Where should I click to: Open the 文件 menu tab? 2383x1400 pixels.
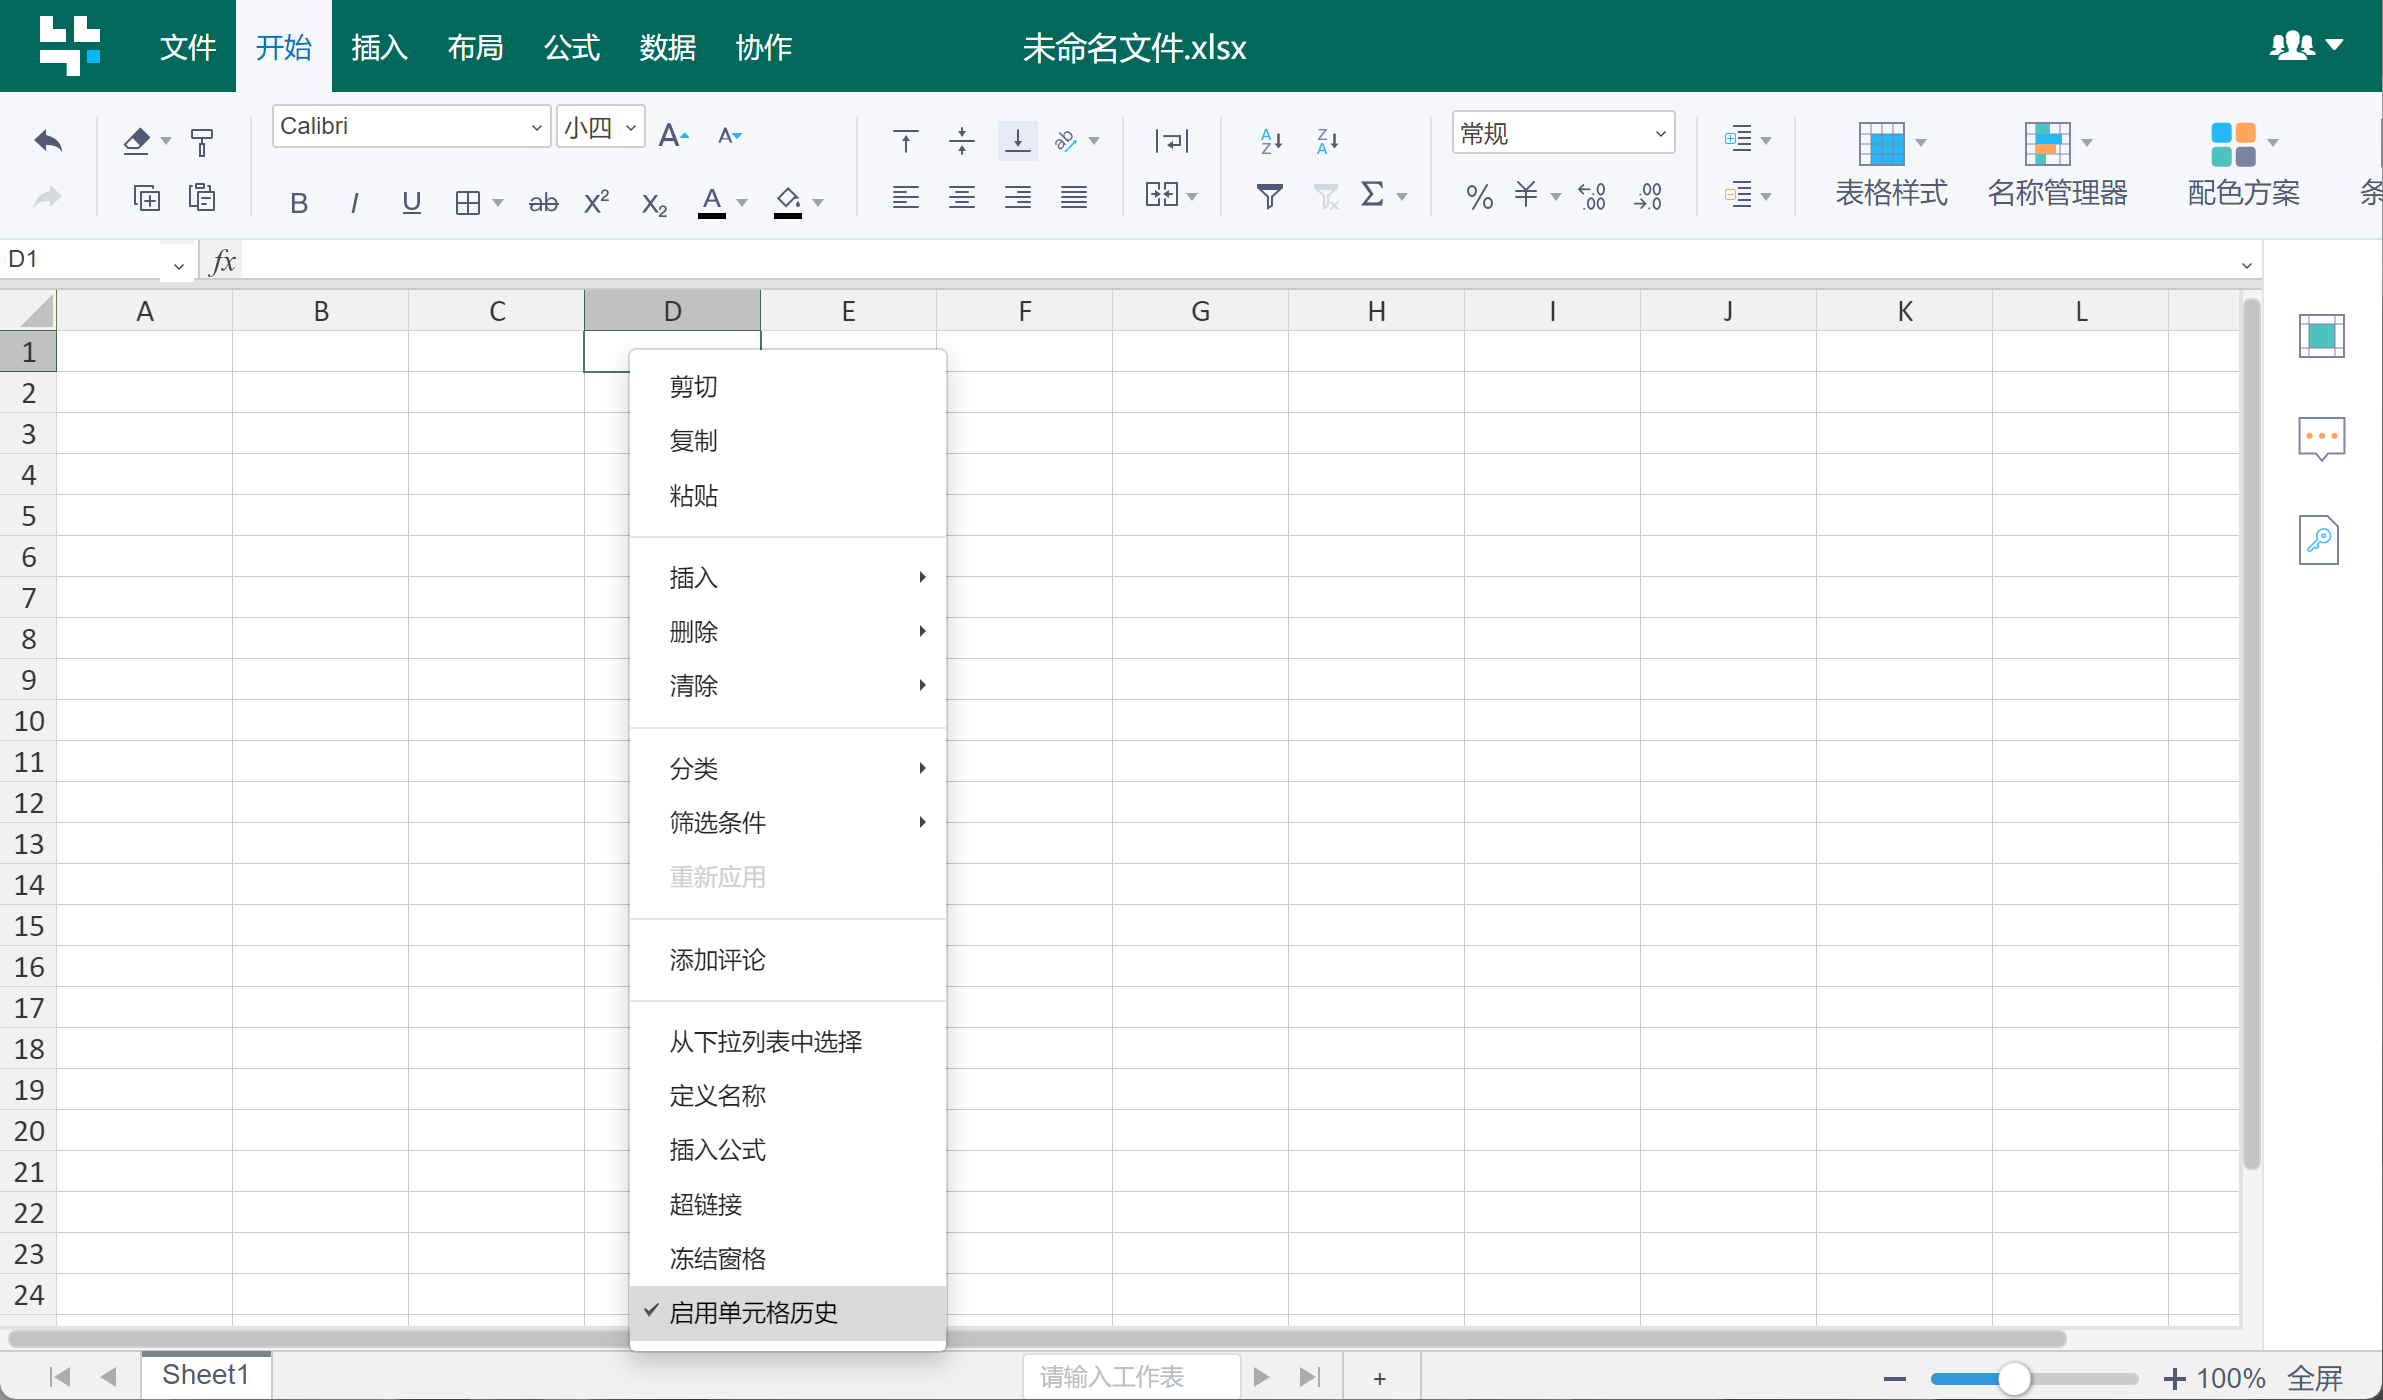coord(188,47)
